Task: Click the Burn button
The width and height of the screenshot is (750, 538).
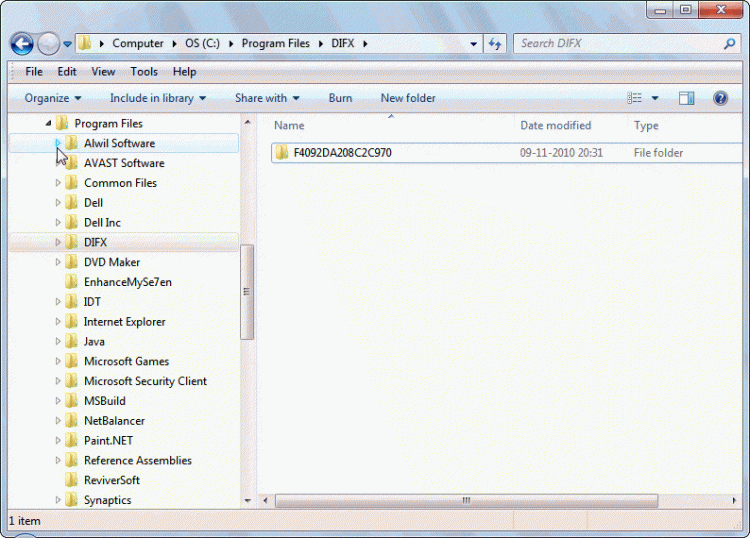Action: (340, 98)
